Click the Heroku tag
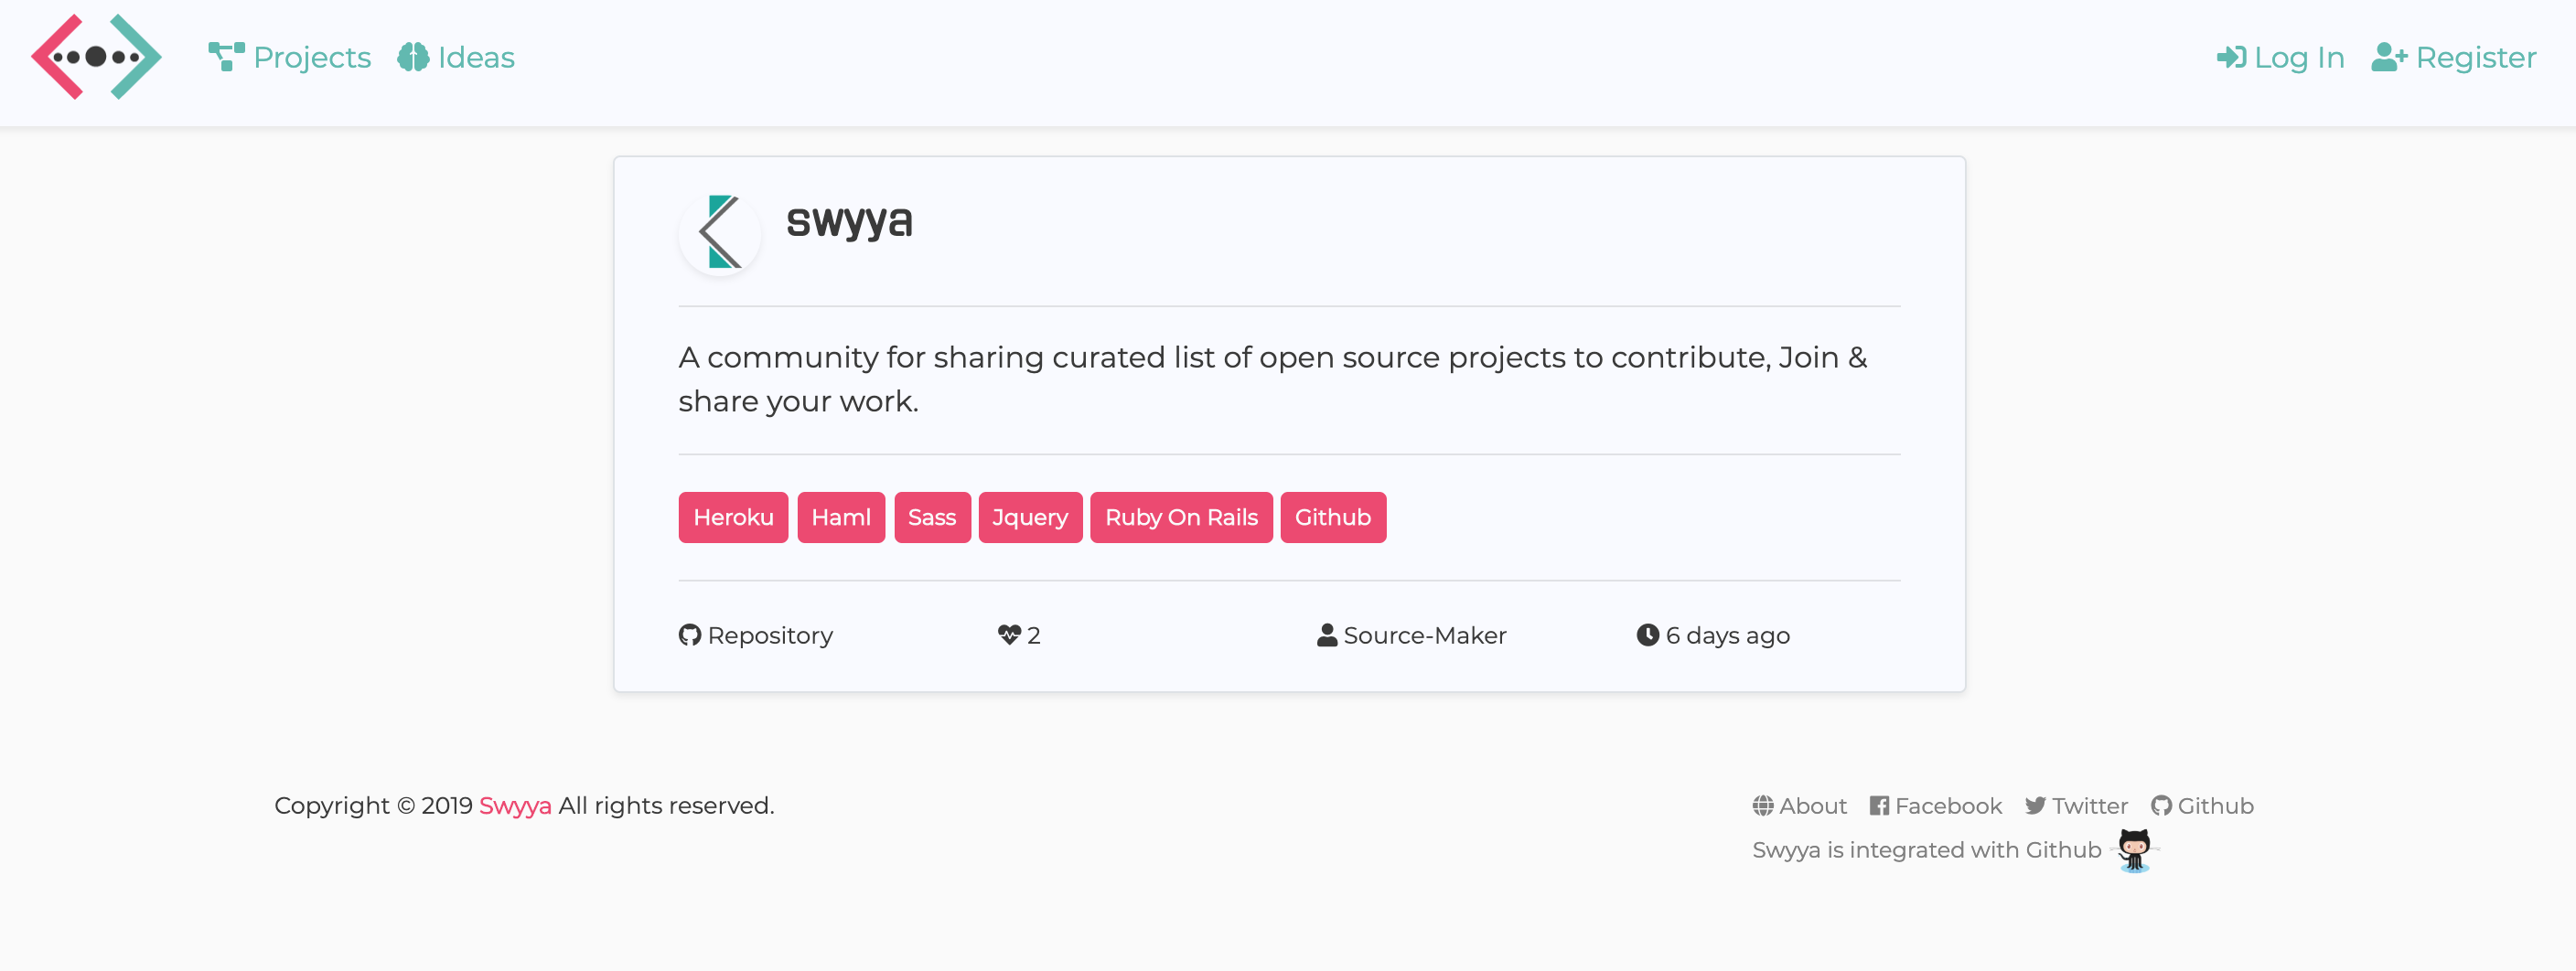Image resolution: width=2576 pixels, height=971 pixels. click(733, 517)
